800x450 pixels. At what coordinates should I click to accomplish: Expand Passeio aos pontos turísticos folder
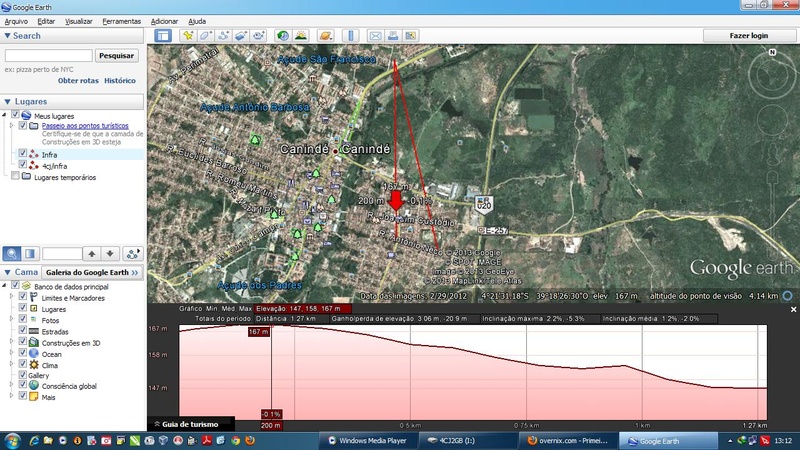pyautogui.click(x=12, y=125)
